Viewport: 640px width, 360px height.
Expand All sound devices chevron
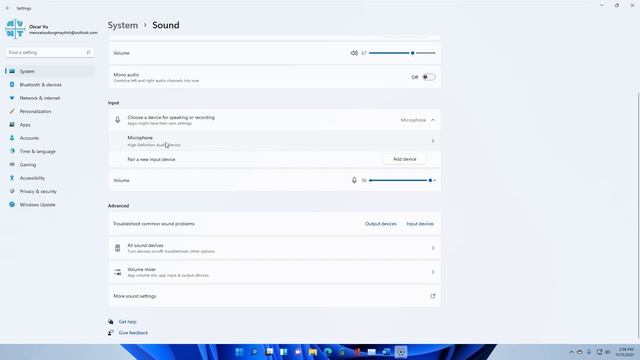[433, 248]
